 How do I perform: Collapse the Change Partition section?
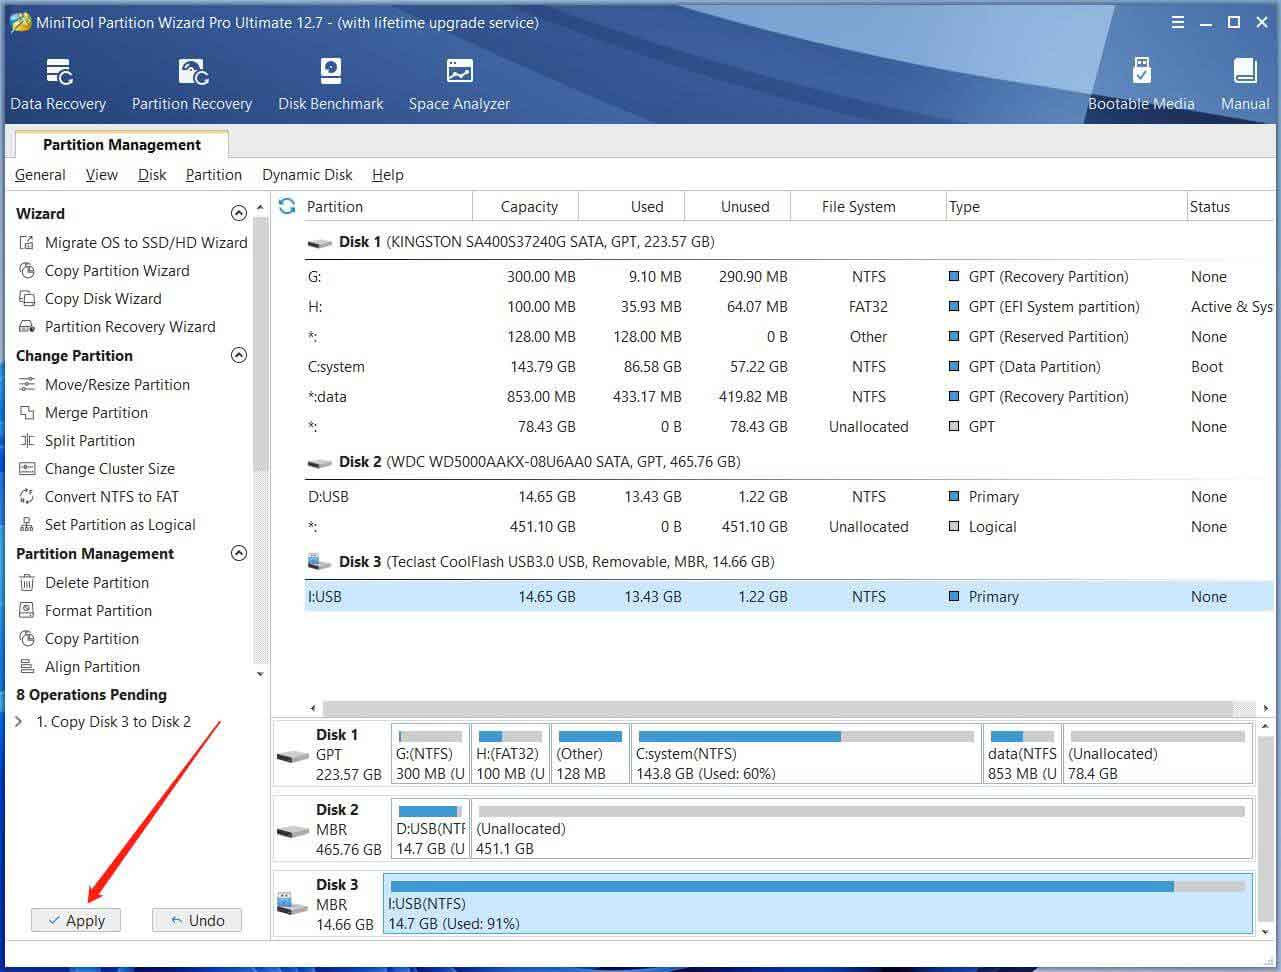click(238, 355)
